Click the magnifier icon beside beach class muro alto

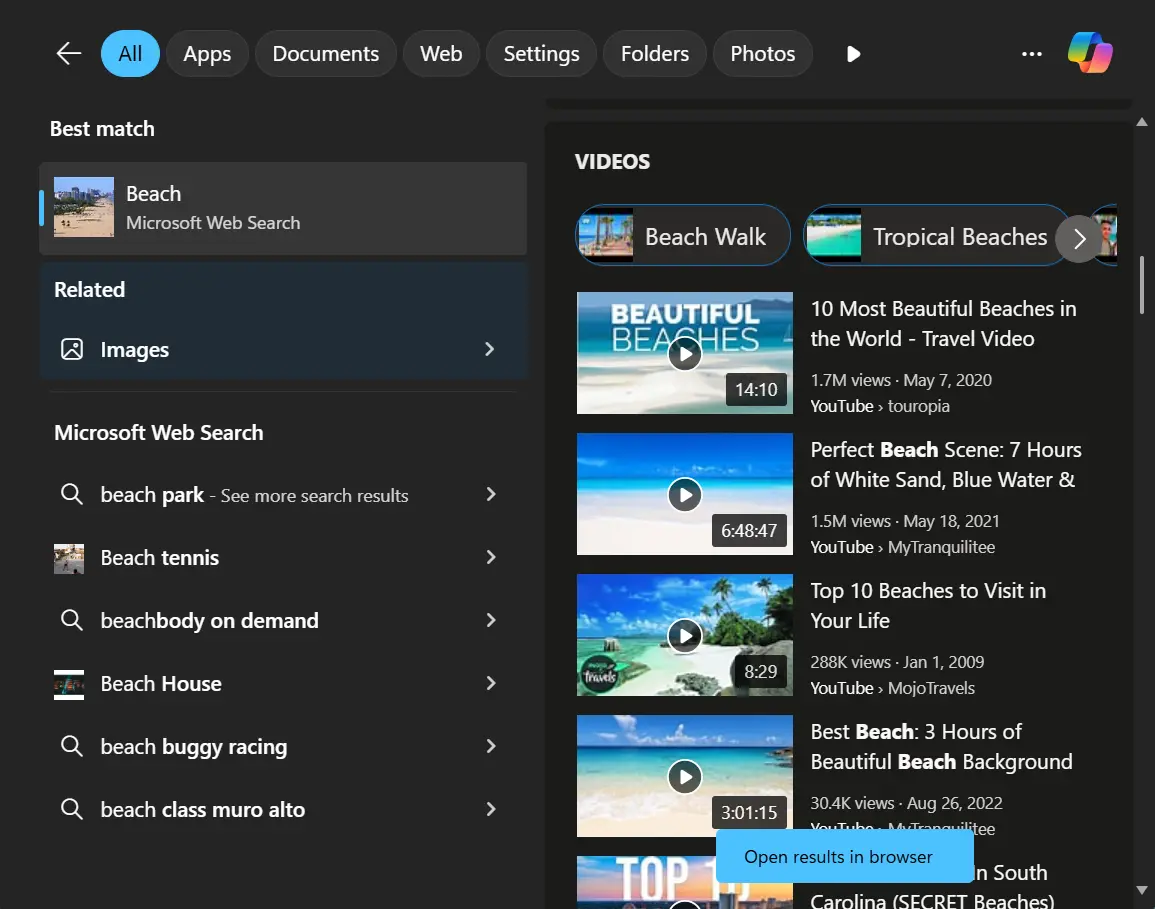point(71,810)
